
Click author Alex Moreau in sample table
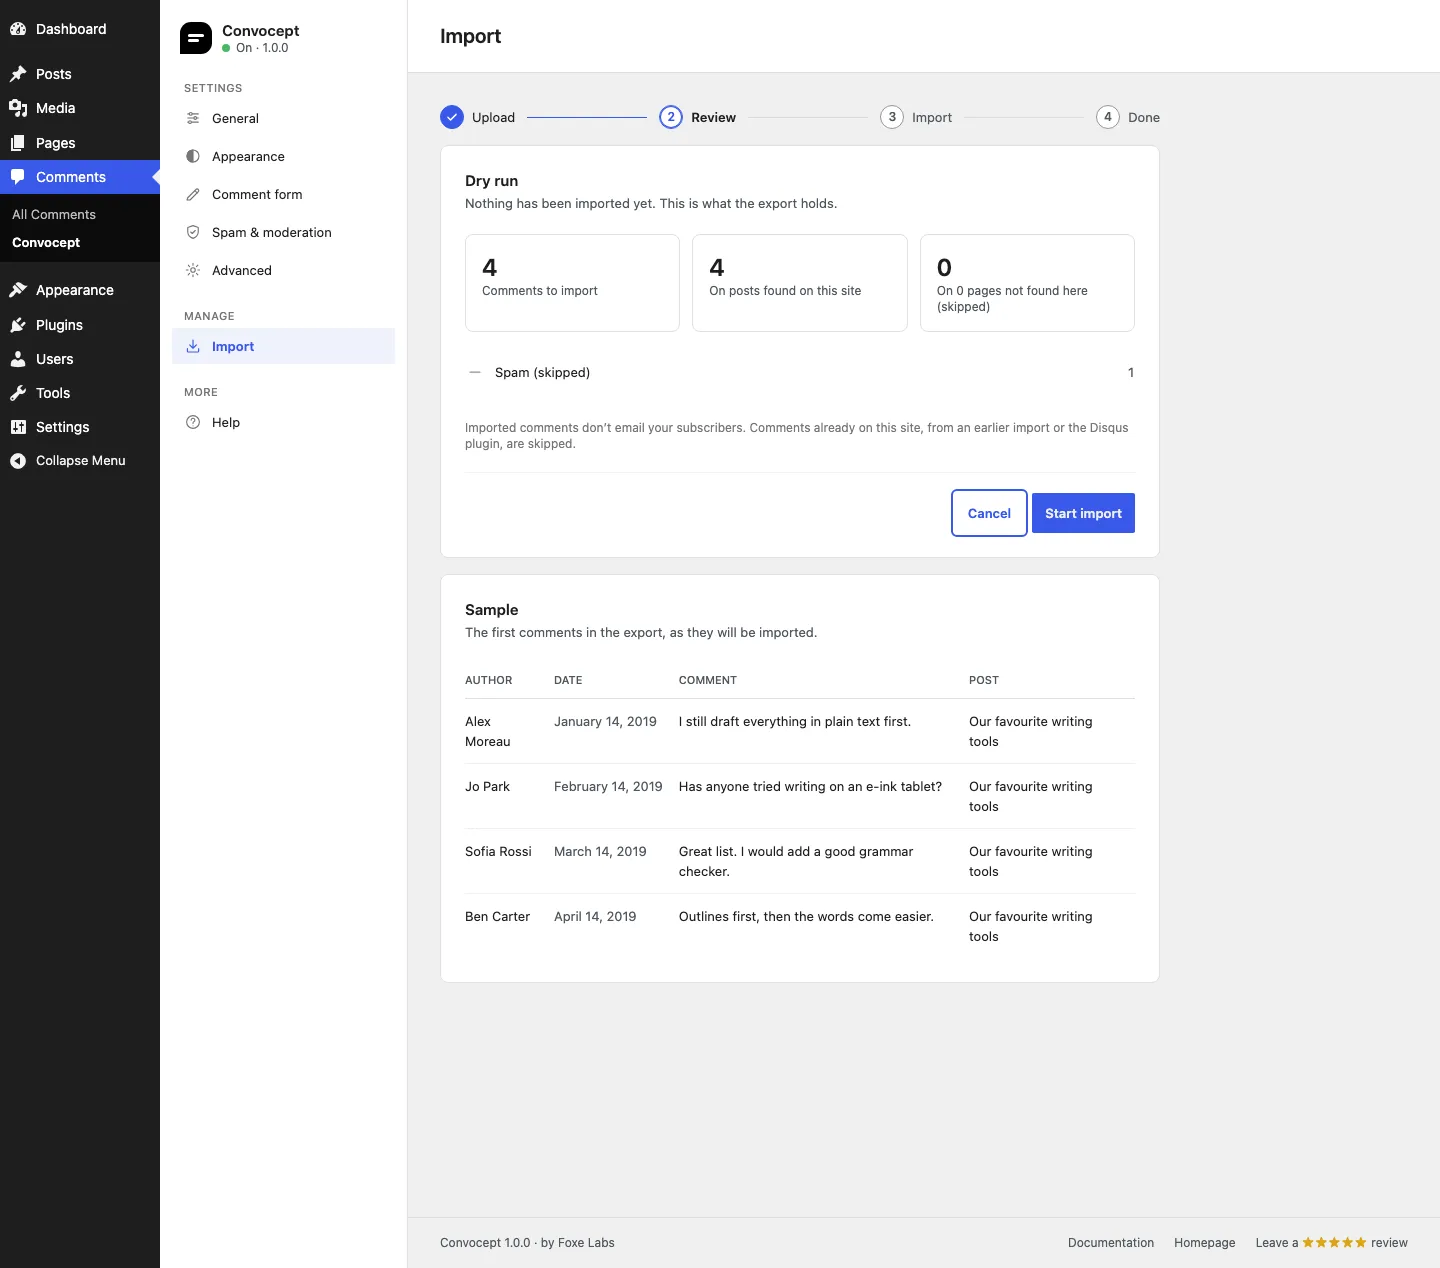pyautogui.click(x=488, y=731)
